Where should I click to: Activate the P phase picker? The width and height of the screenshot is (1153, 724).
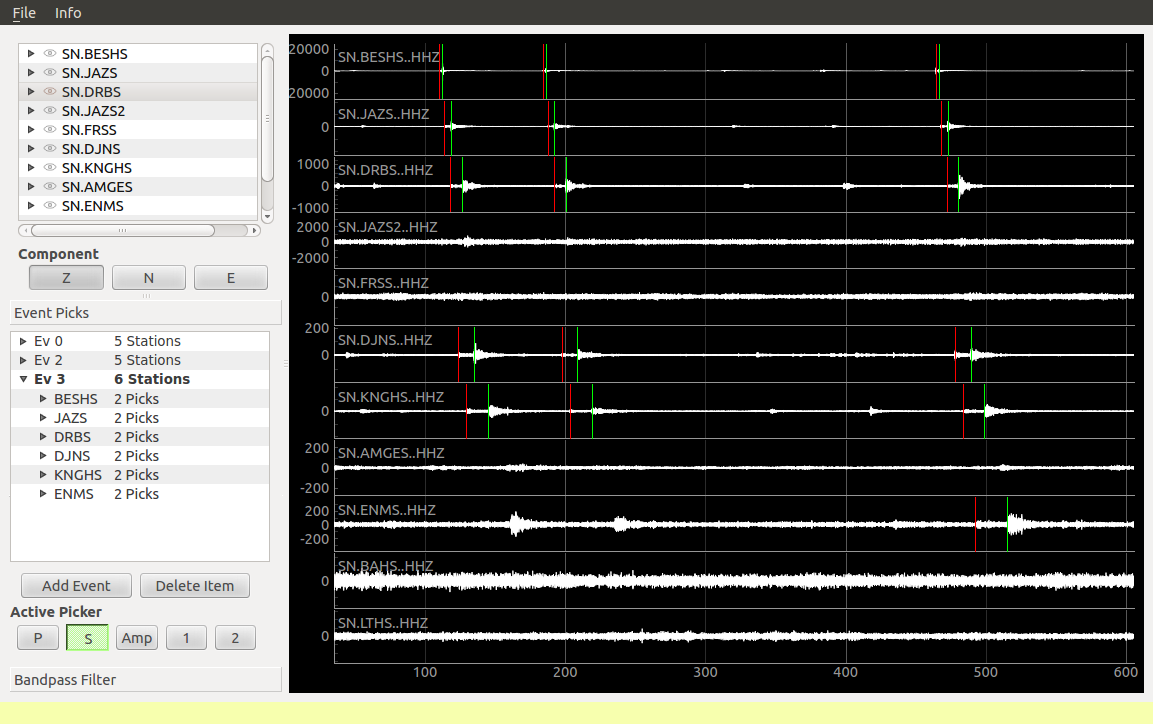[38, 638]
